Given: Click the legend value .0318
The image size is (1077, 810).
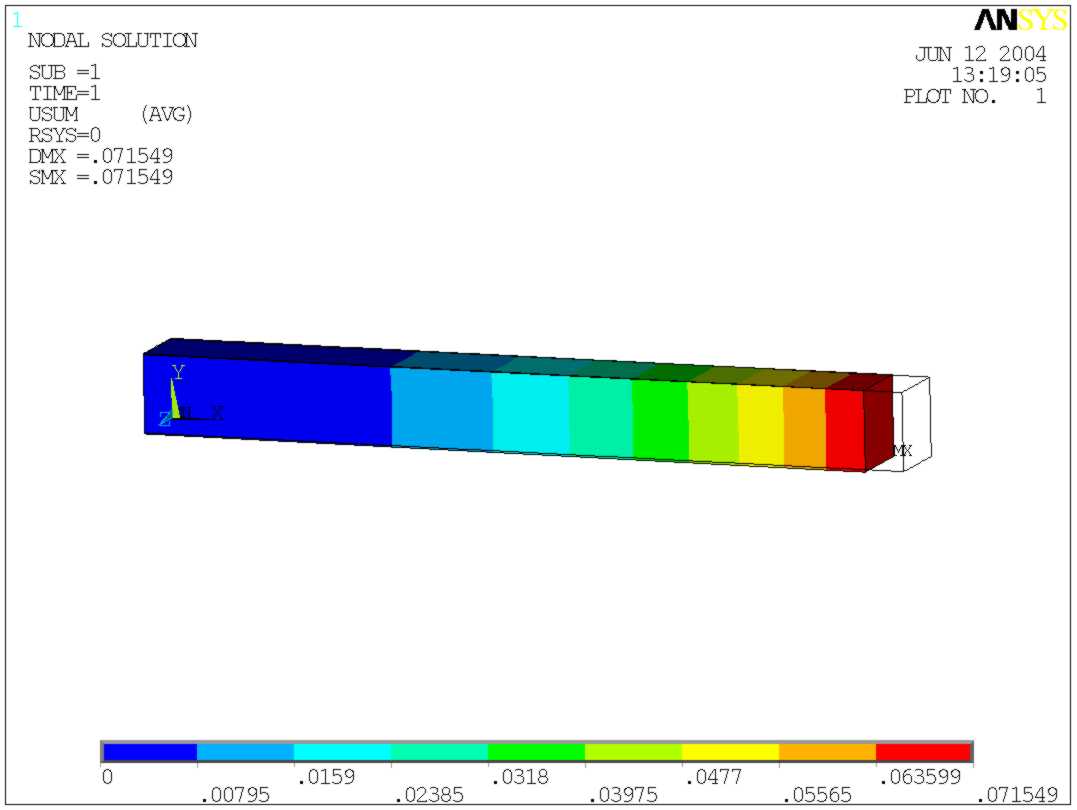Looking at the screenshot, I should tap(520, 777).
